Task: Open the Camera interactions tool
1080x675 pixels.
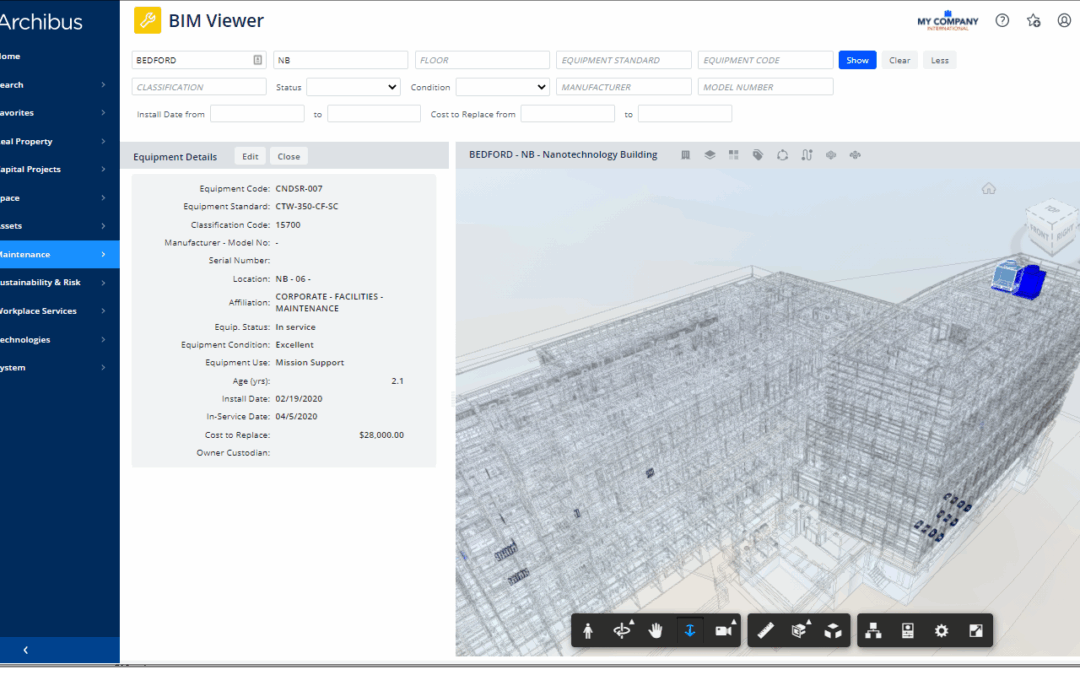Action: click(x=725, y=630)
